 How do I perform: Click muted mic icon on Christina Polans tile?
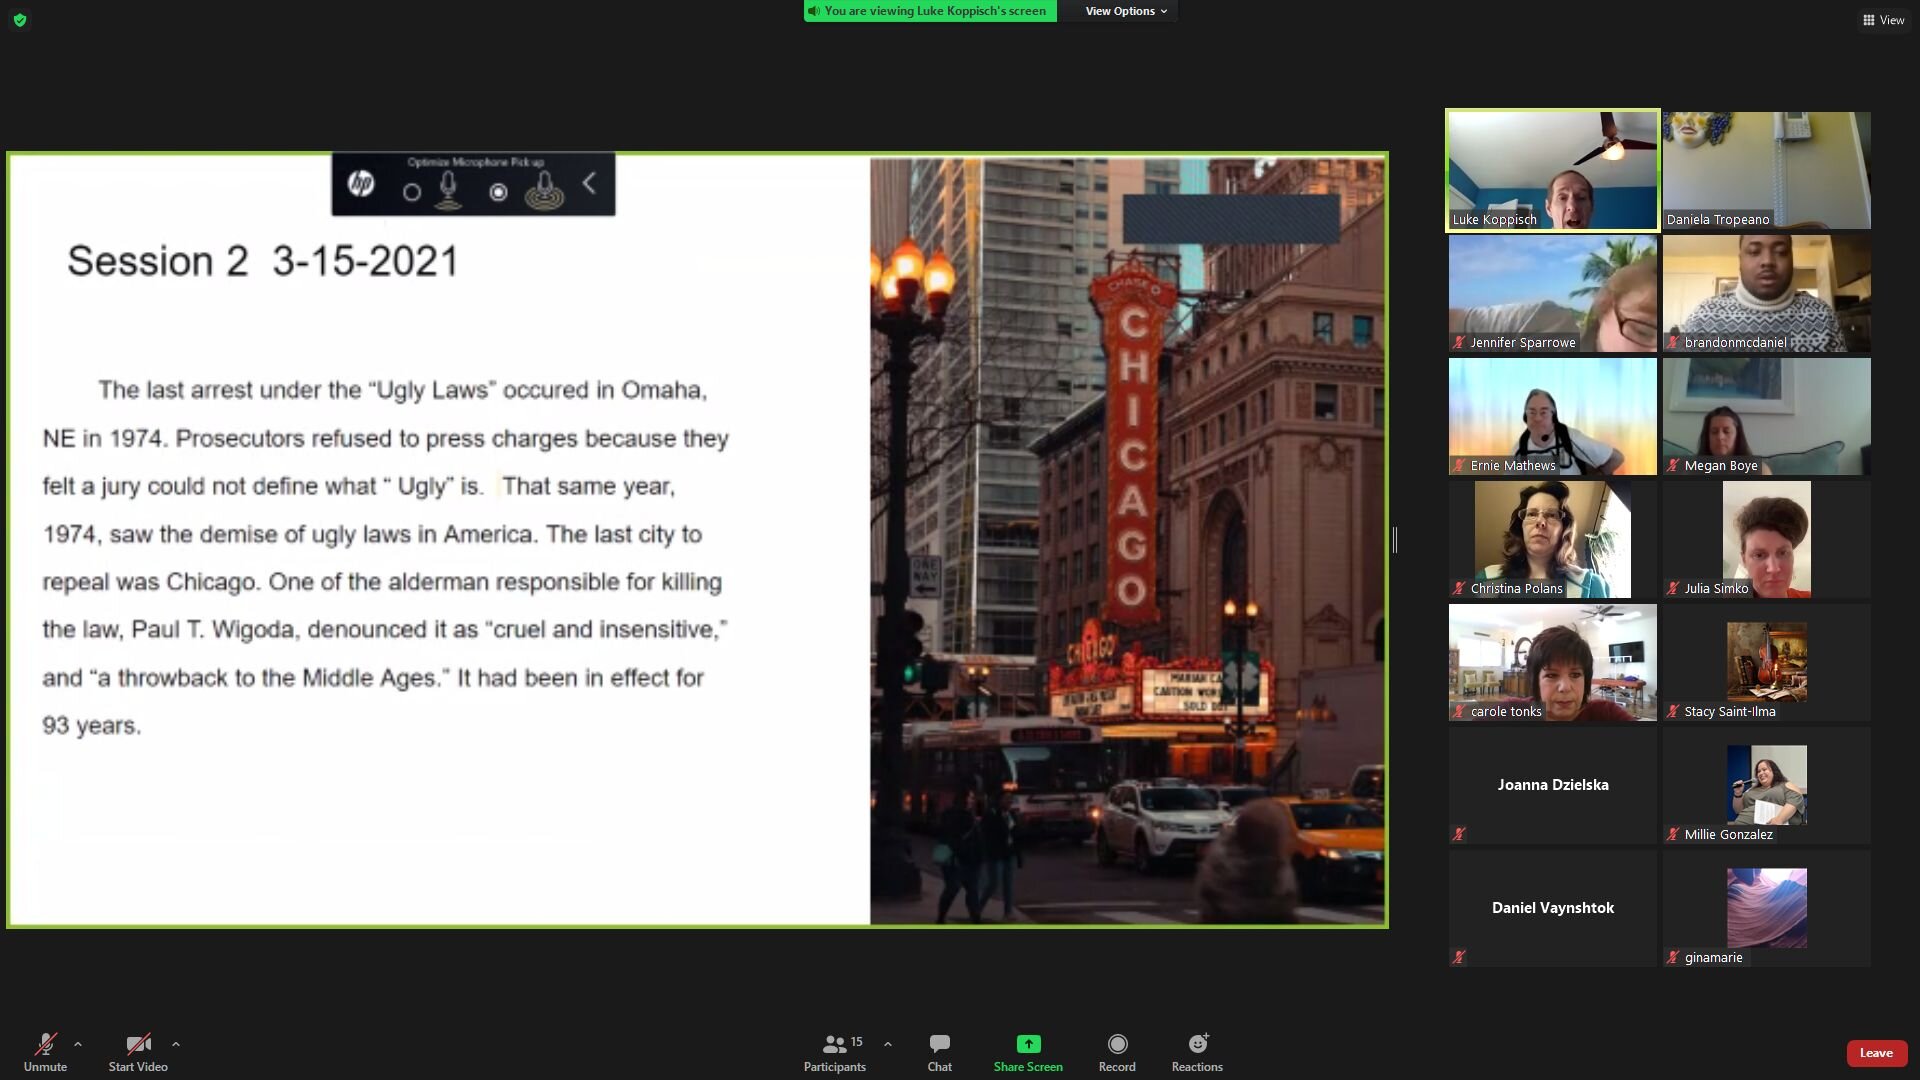point(1459,588)
